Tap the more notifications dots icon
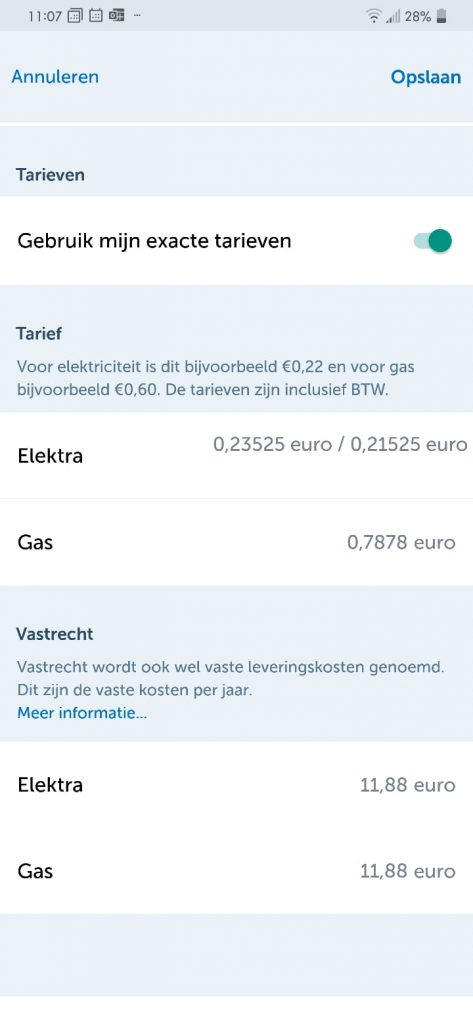This screenshot has height=1024, width=473. pos(137,14)
